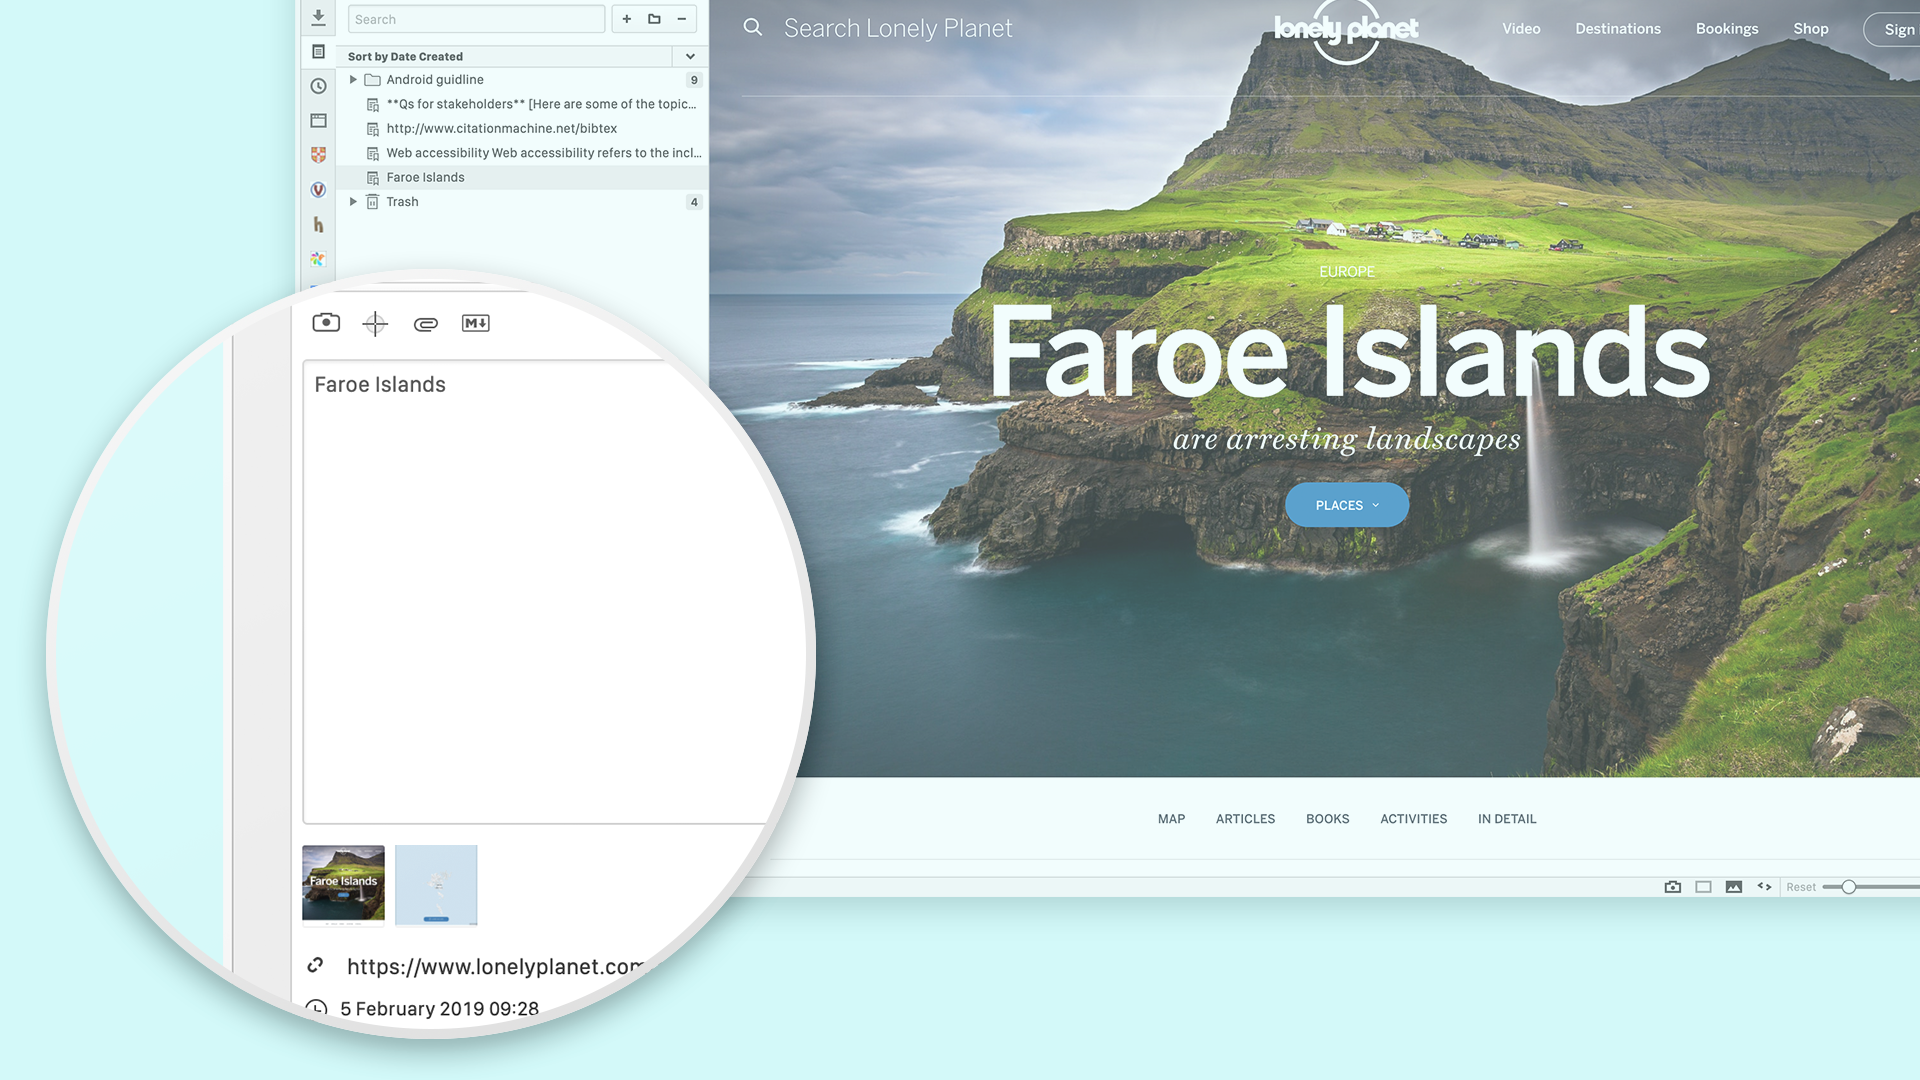This screenshot has width=1920, height=1080.
Task: Select the Qs for stakeholders note
Action: click(522, 104)
